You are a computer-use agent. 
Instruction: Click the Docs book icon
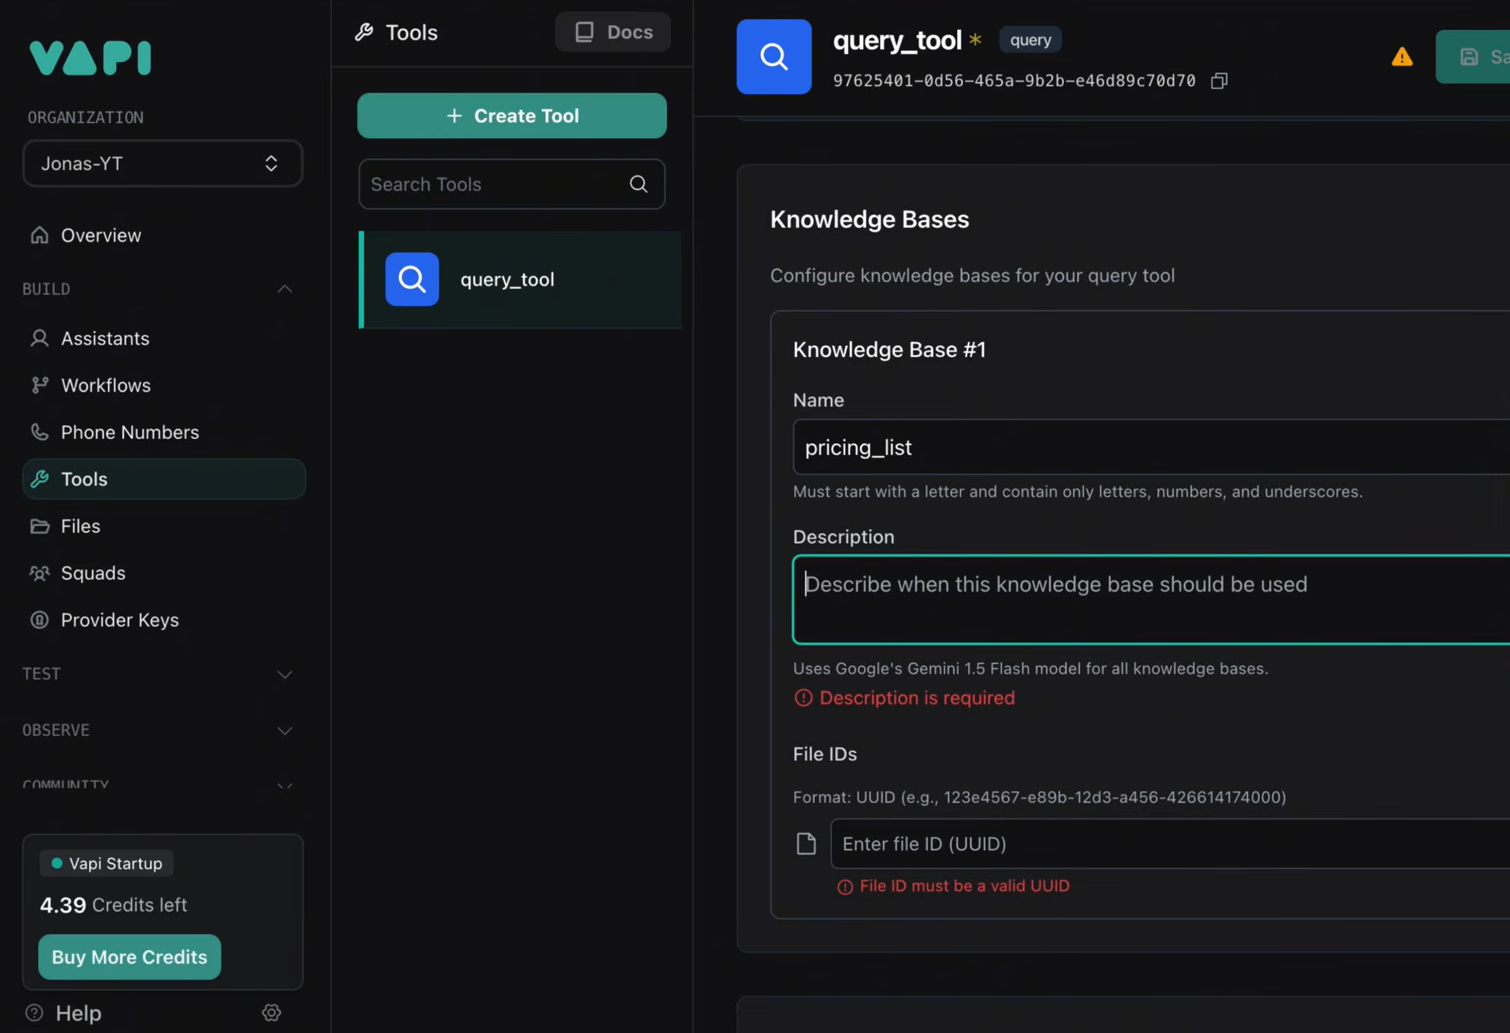click(584, 32)
